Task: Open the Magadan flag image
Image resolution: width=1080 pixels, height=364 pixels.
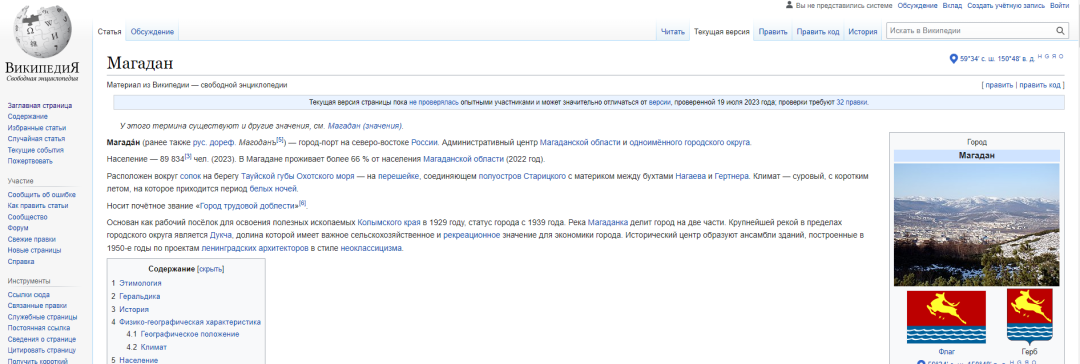Action: tap(946, 316)
